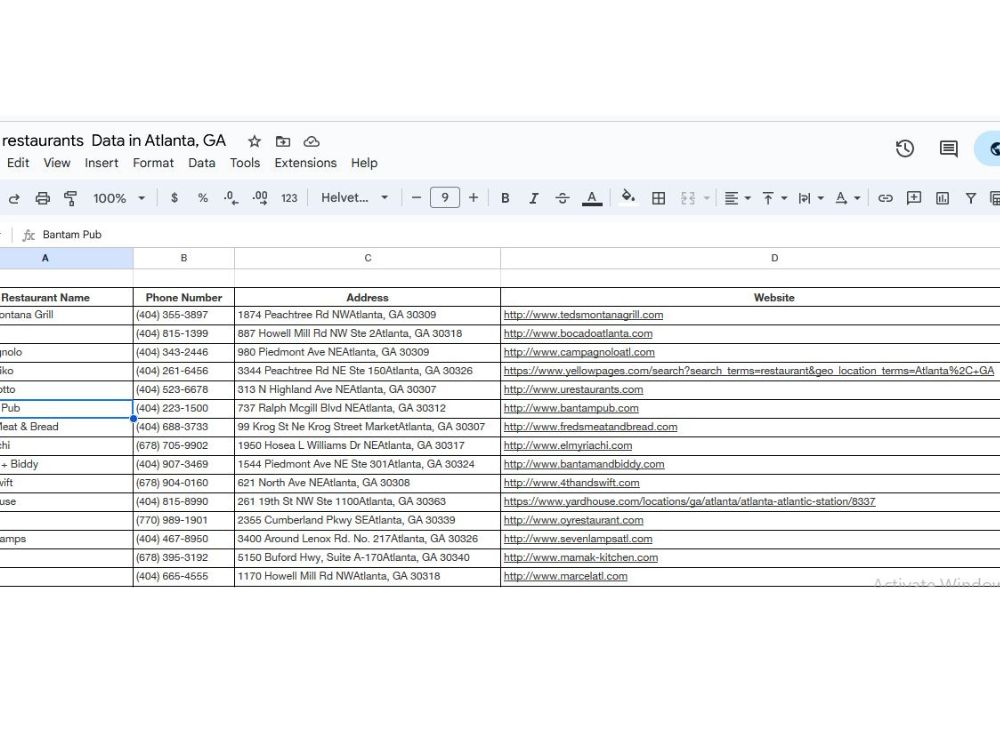
Task: Click the spreadsheet title text
Action: click(114, 140)
